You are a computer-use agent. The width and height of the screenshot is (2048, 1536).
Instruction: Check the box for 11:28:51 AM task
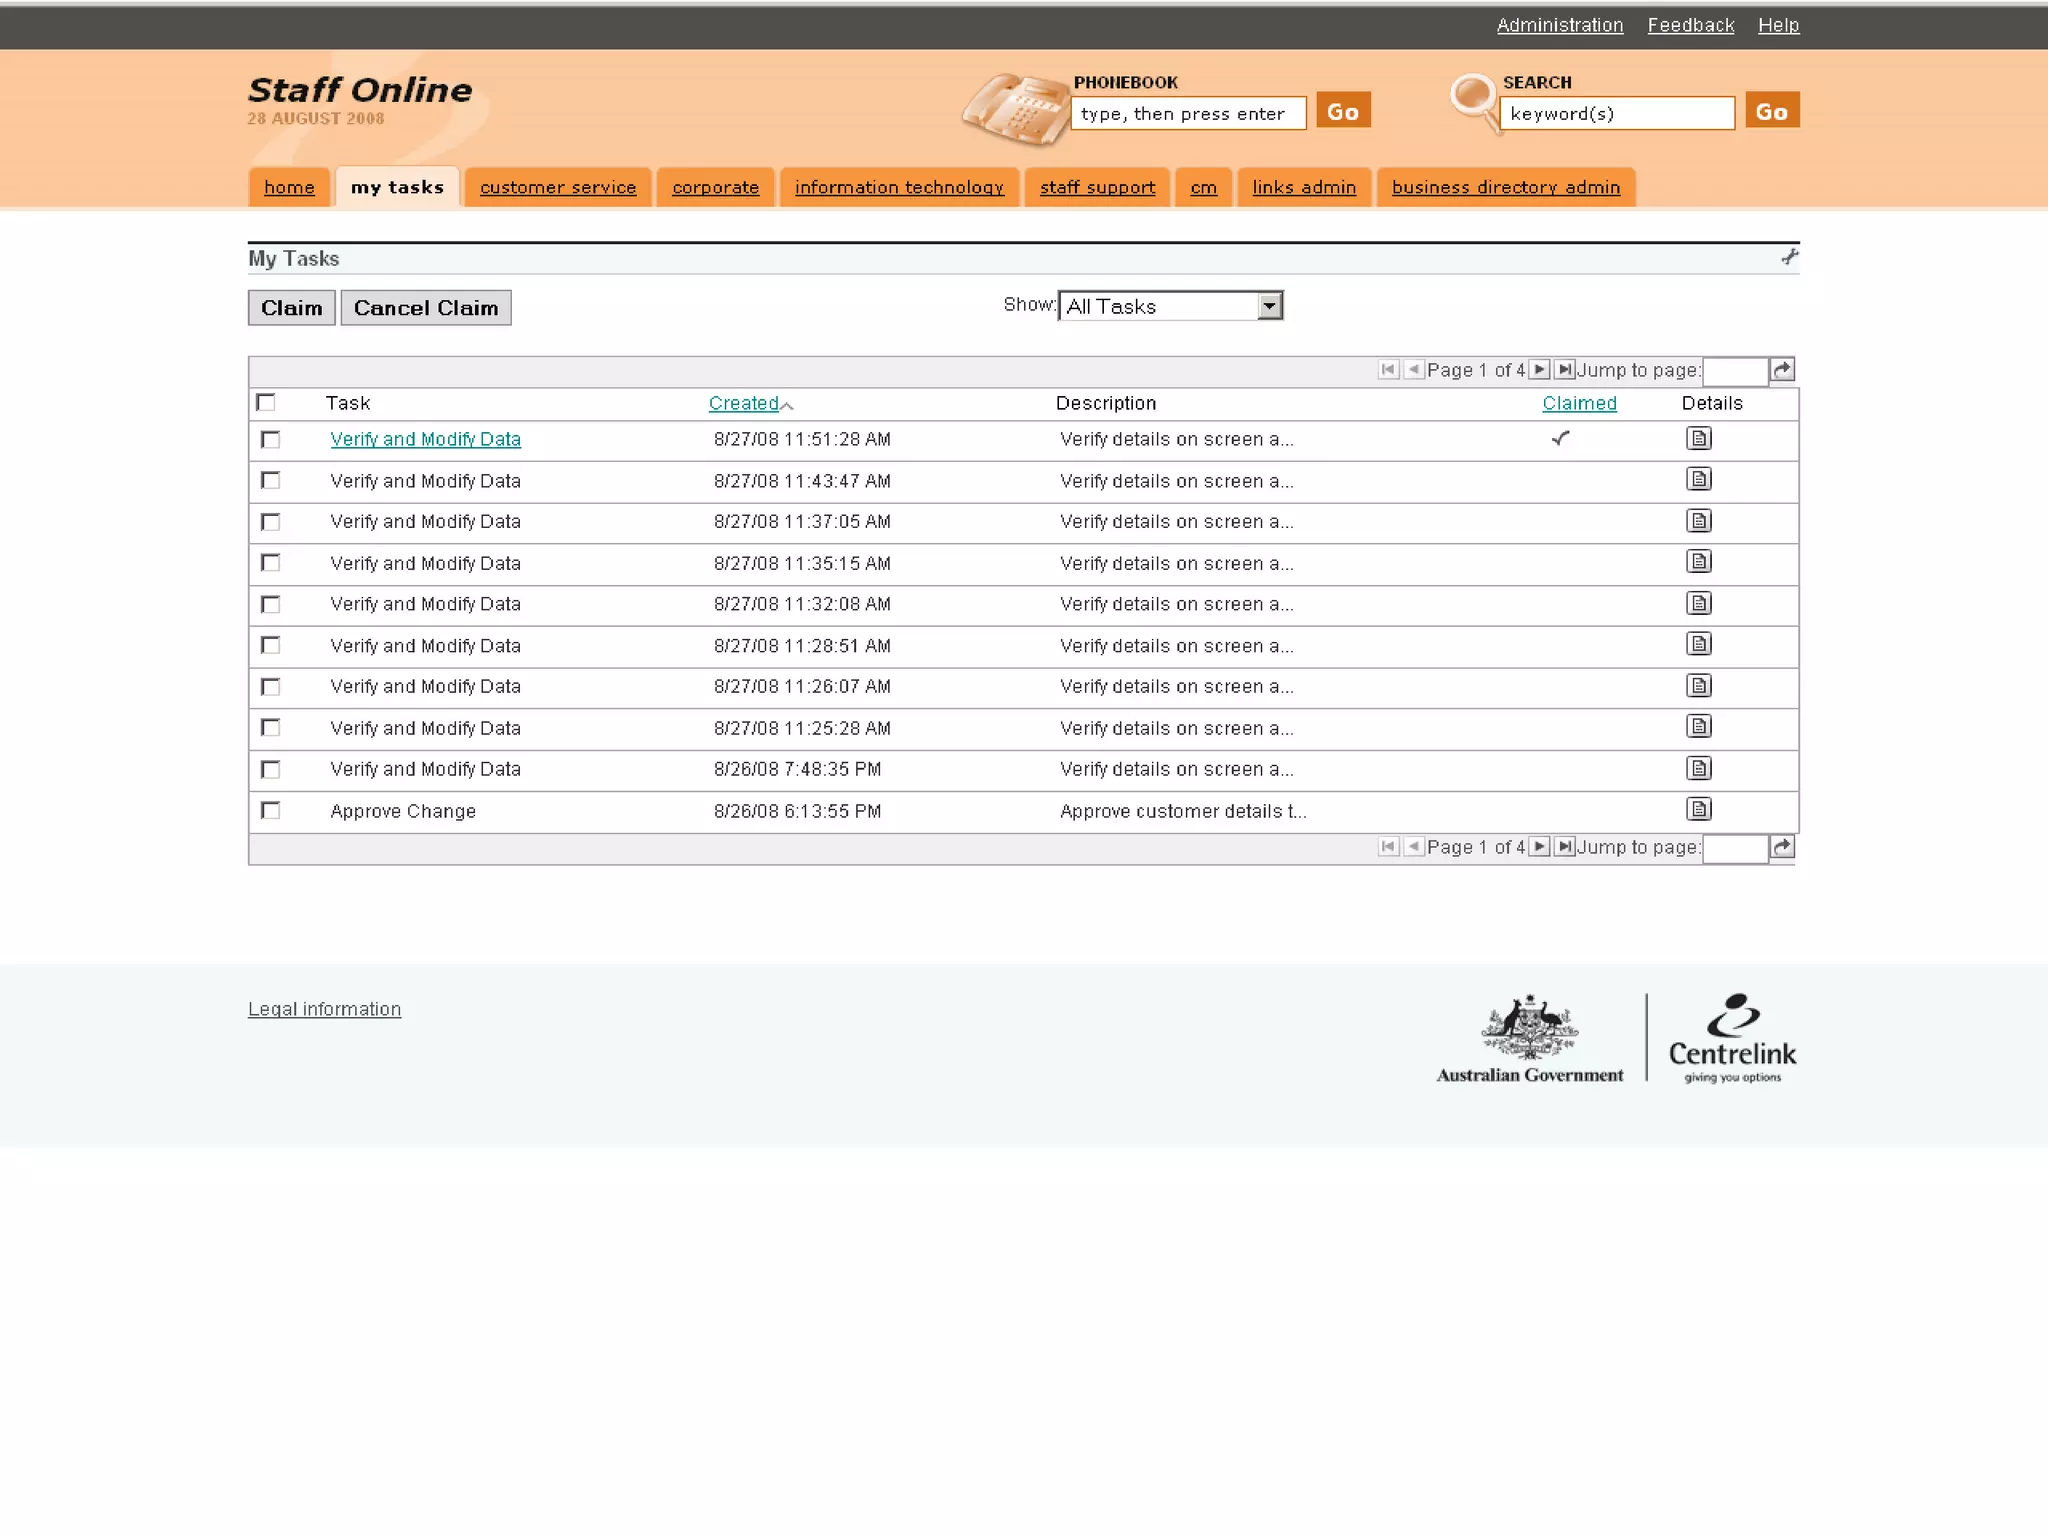pos(270,645)
